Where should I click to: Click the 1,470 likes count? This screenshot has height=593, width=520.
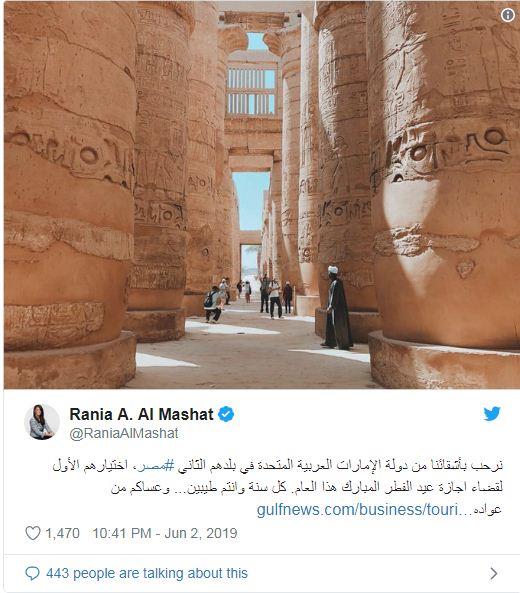(x=62, y=533)
